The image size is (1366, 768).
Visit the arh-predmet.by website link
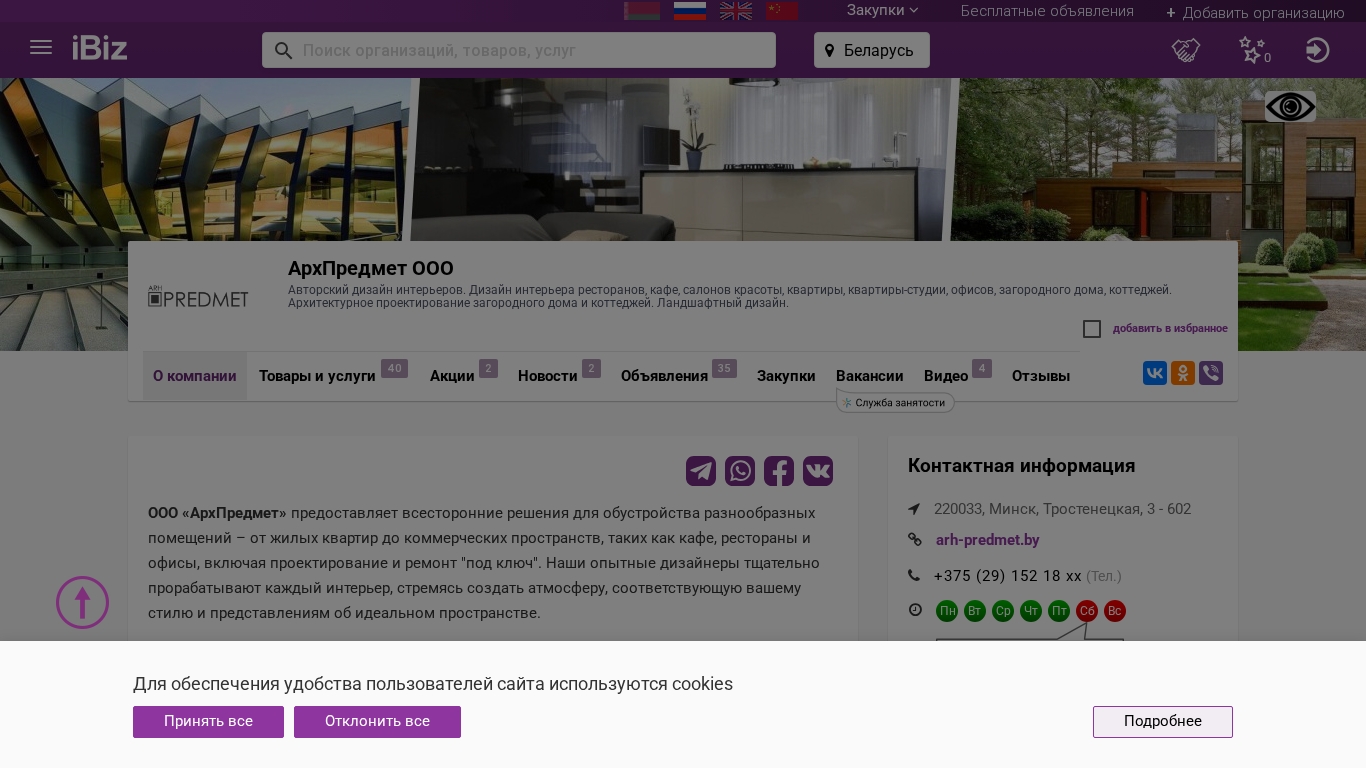988,540
